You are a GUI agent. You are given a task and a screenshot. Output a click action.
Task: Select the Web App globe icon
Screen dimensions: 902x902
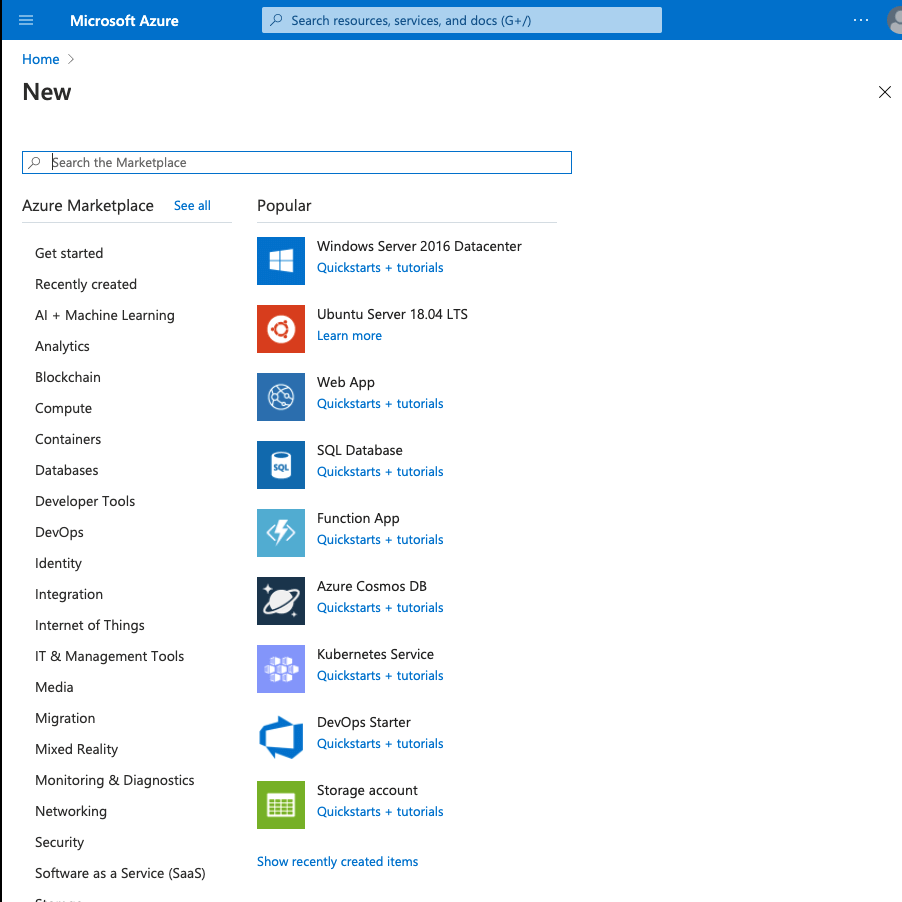click(x=281, y=397)
